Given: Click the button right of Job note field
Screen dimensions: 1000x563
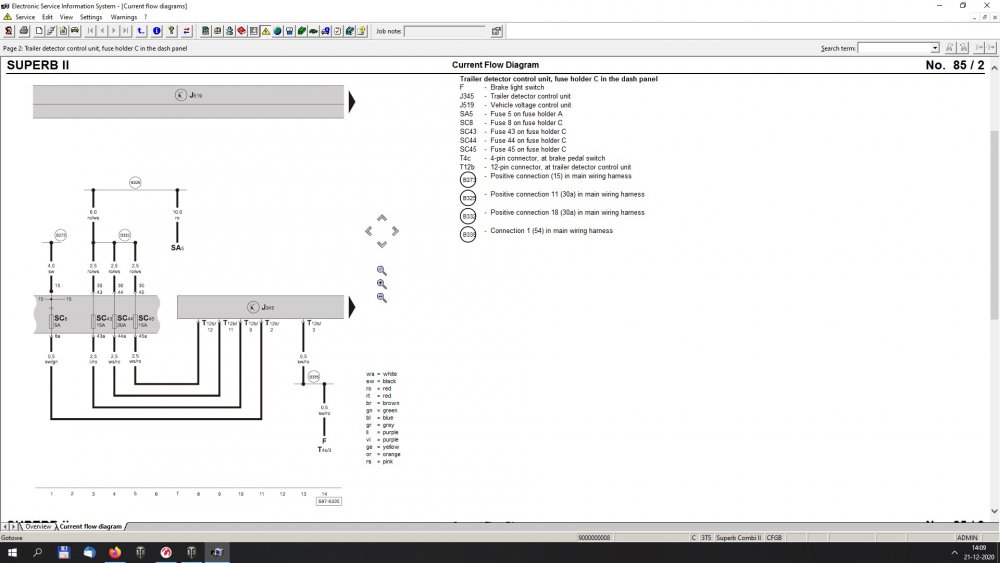Looking at the screenshot, I should [x=496, y=31].
